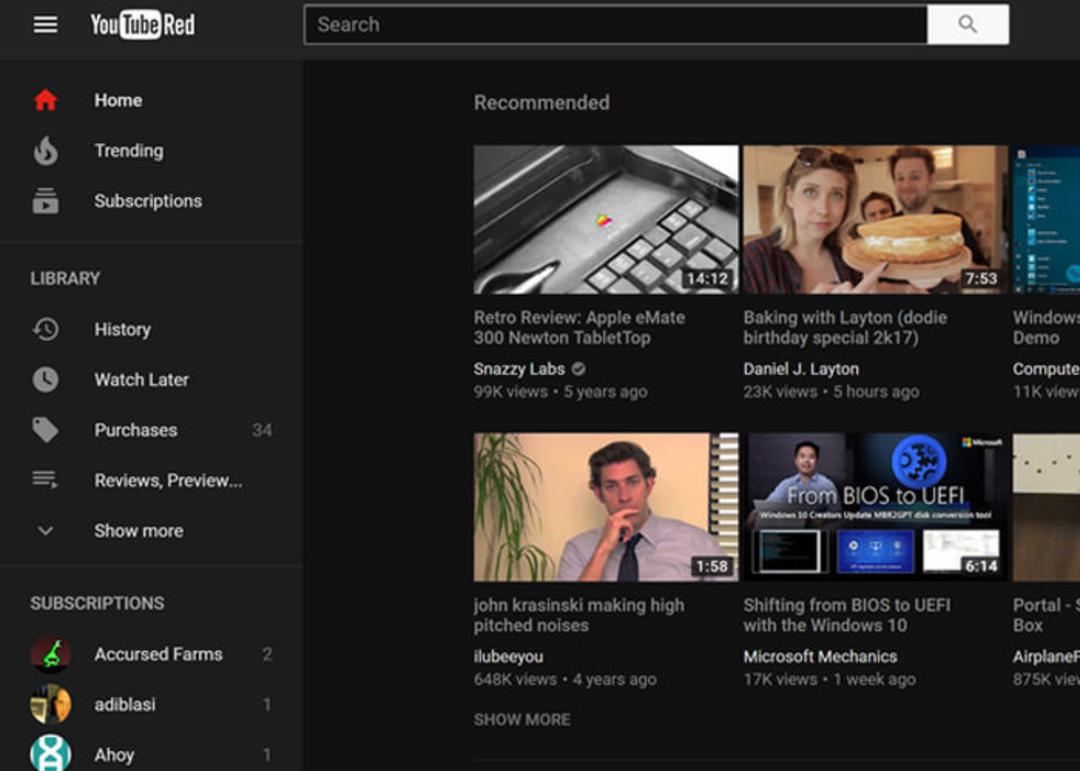Focus the Search text field
The width and height of the screenshot is (1080, 771).
click(616, 25)
